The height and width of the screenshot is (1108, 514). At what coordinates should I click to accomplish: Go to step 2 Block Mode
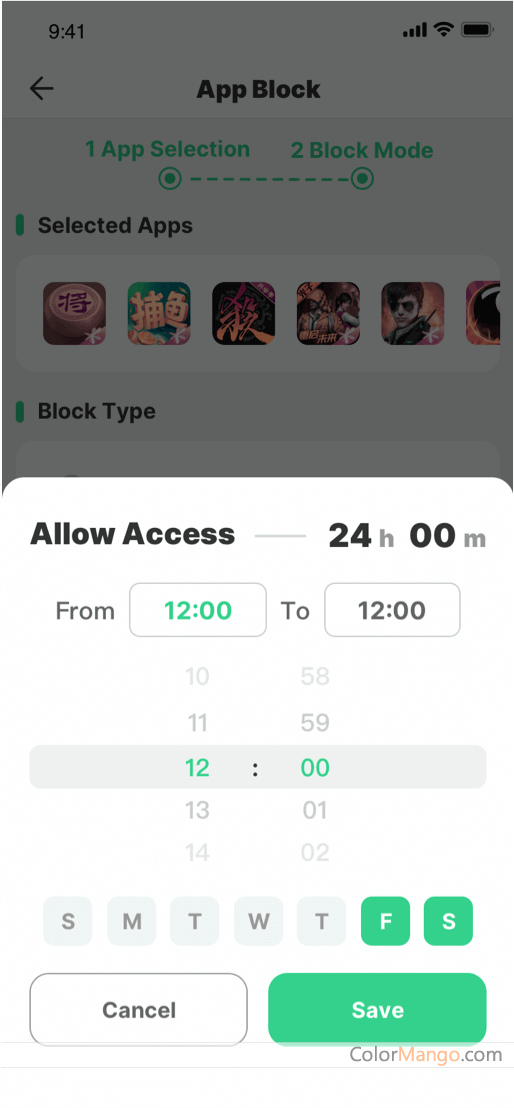click(363, 151)
